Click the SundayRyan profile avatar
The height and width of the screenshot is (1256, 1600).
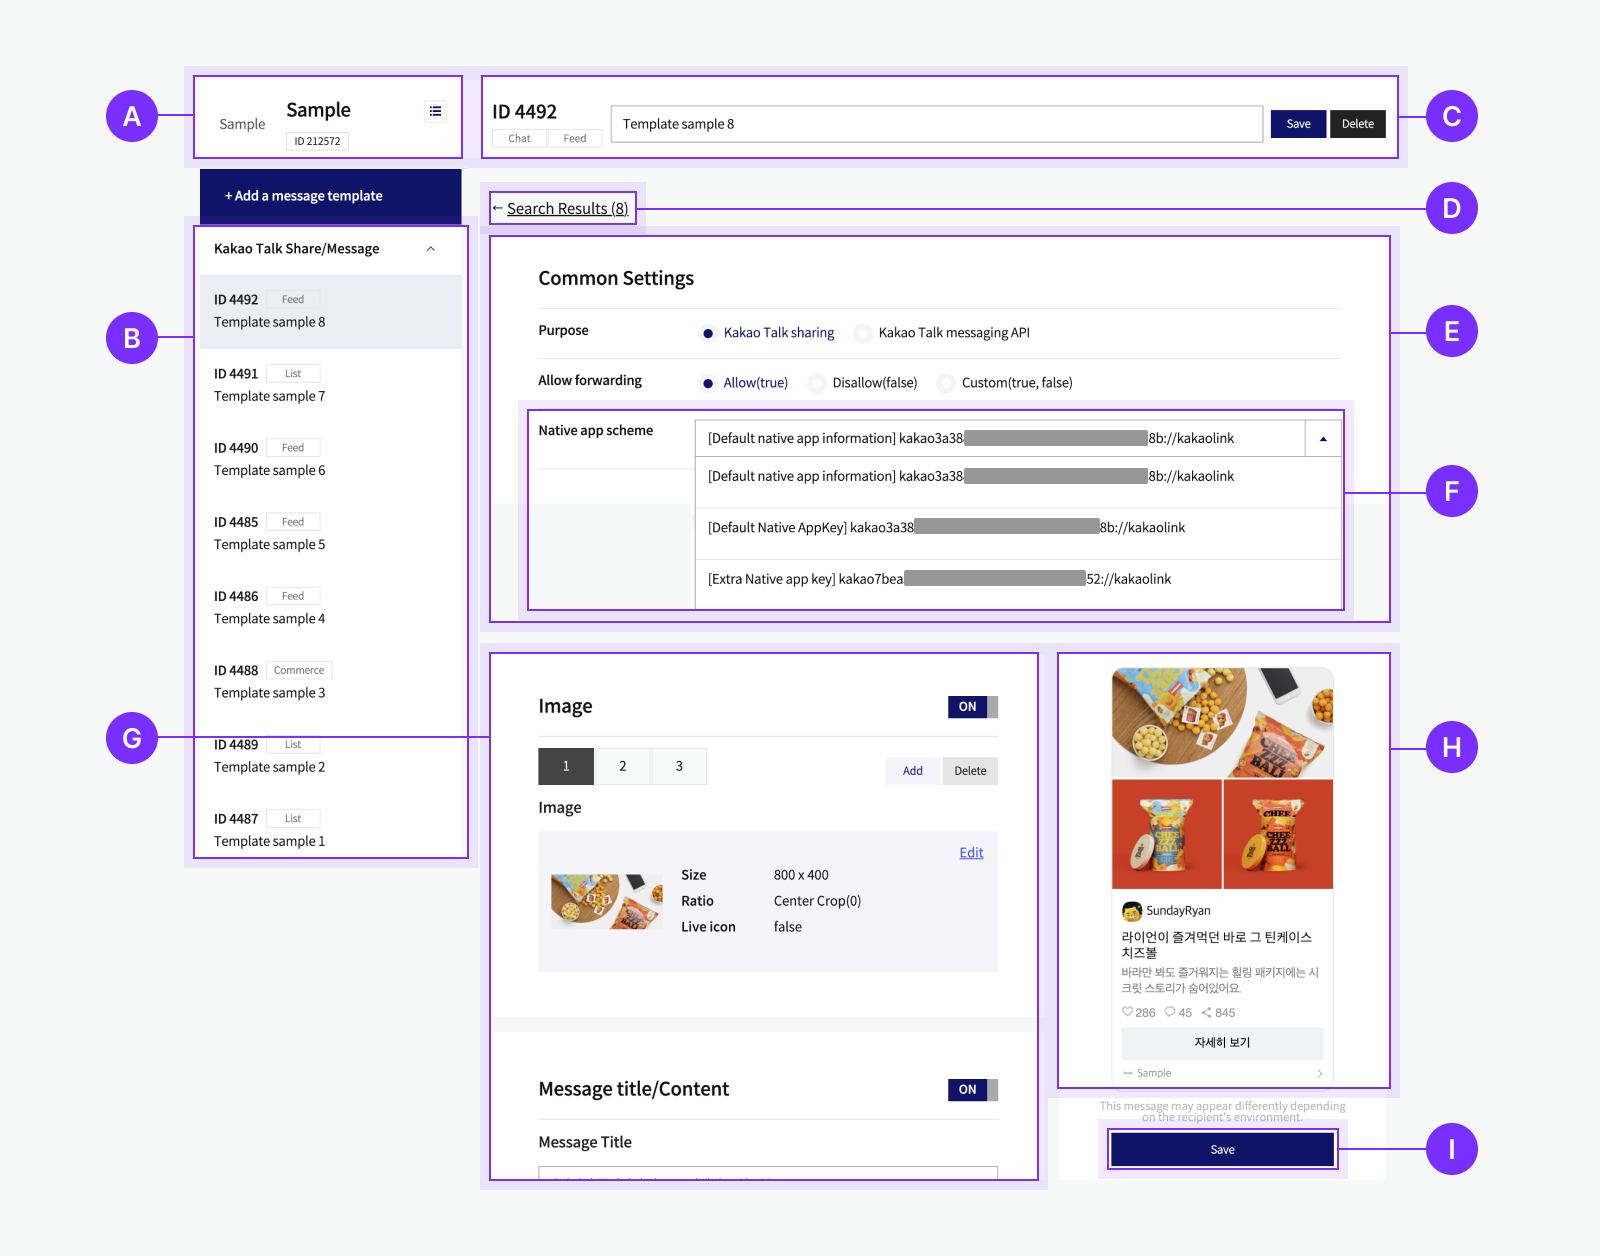(1131, 910)
